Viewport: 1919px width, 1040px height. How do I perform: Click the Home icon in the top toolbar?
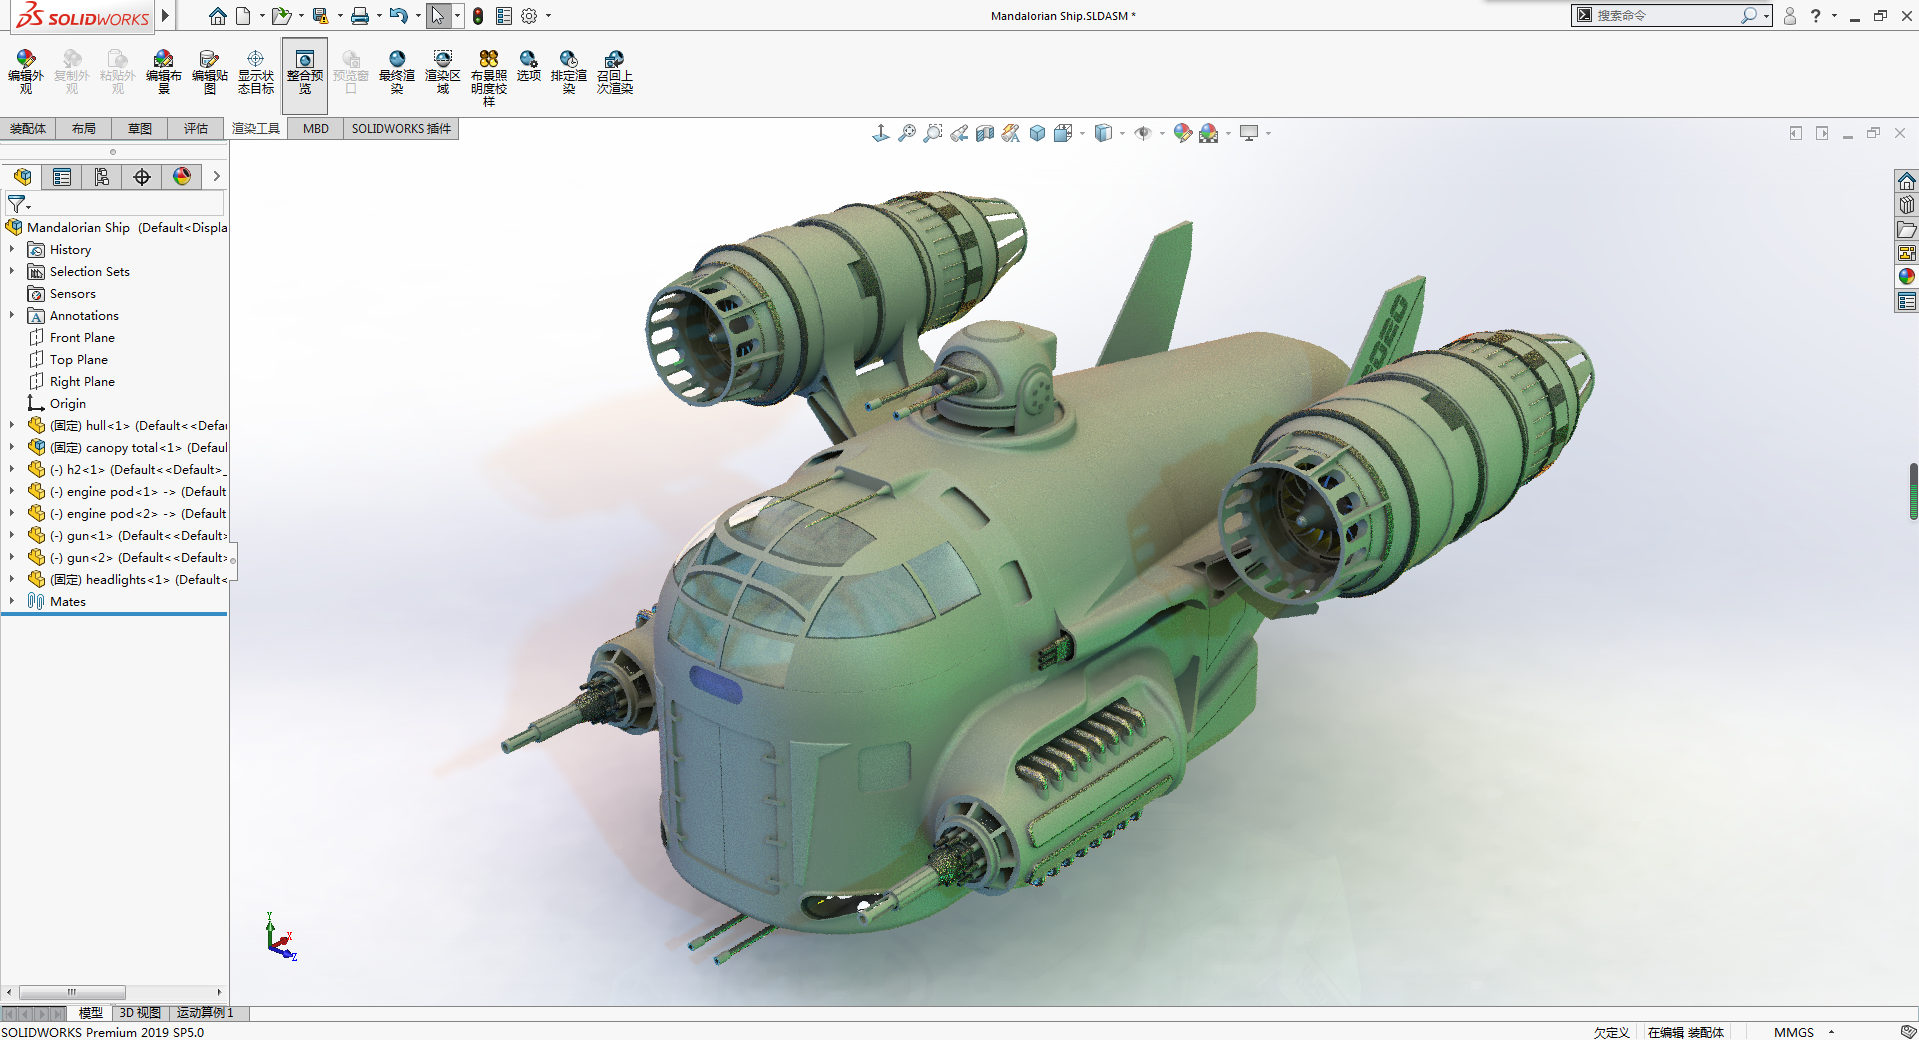(x=217, y=16)
